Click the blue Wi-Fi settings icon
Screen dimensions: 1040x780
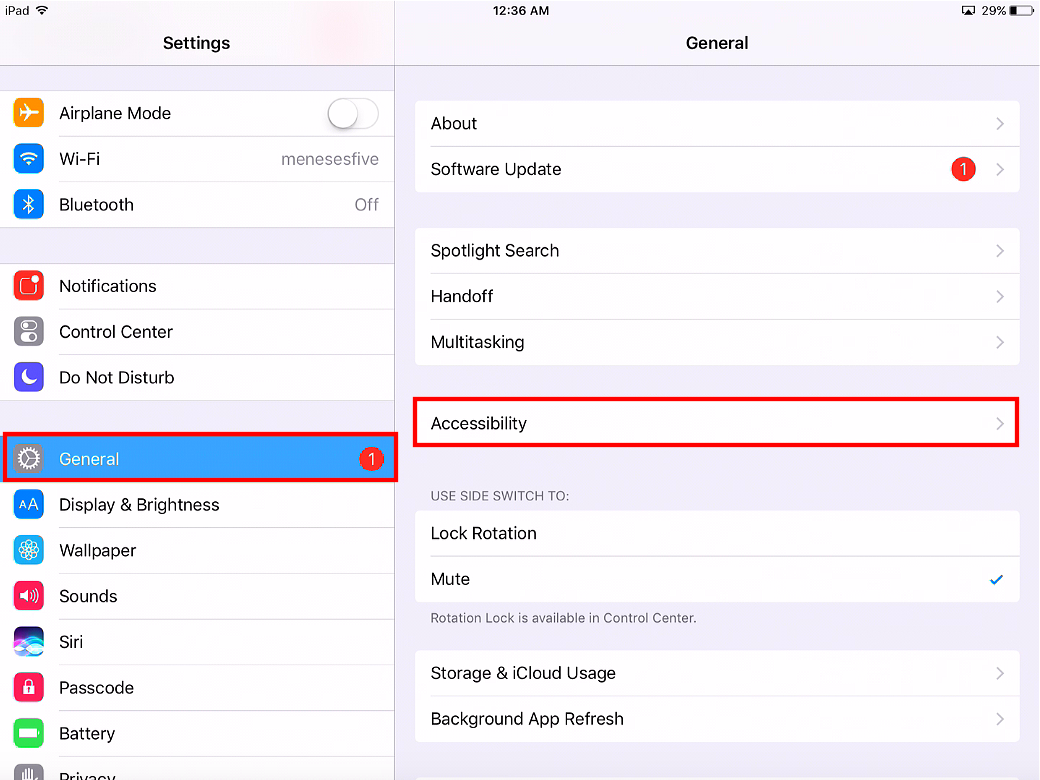[28, 158]
